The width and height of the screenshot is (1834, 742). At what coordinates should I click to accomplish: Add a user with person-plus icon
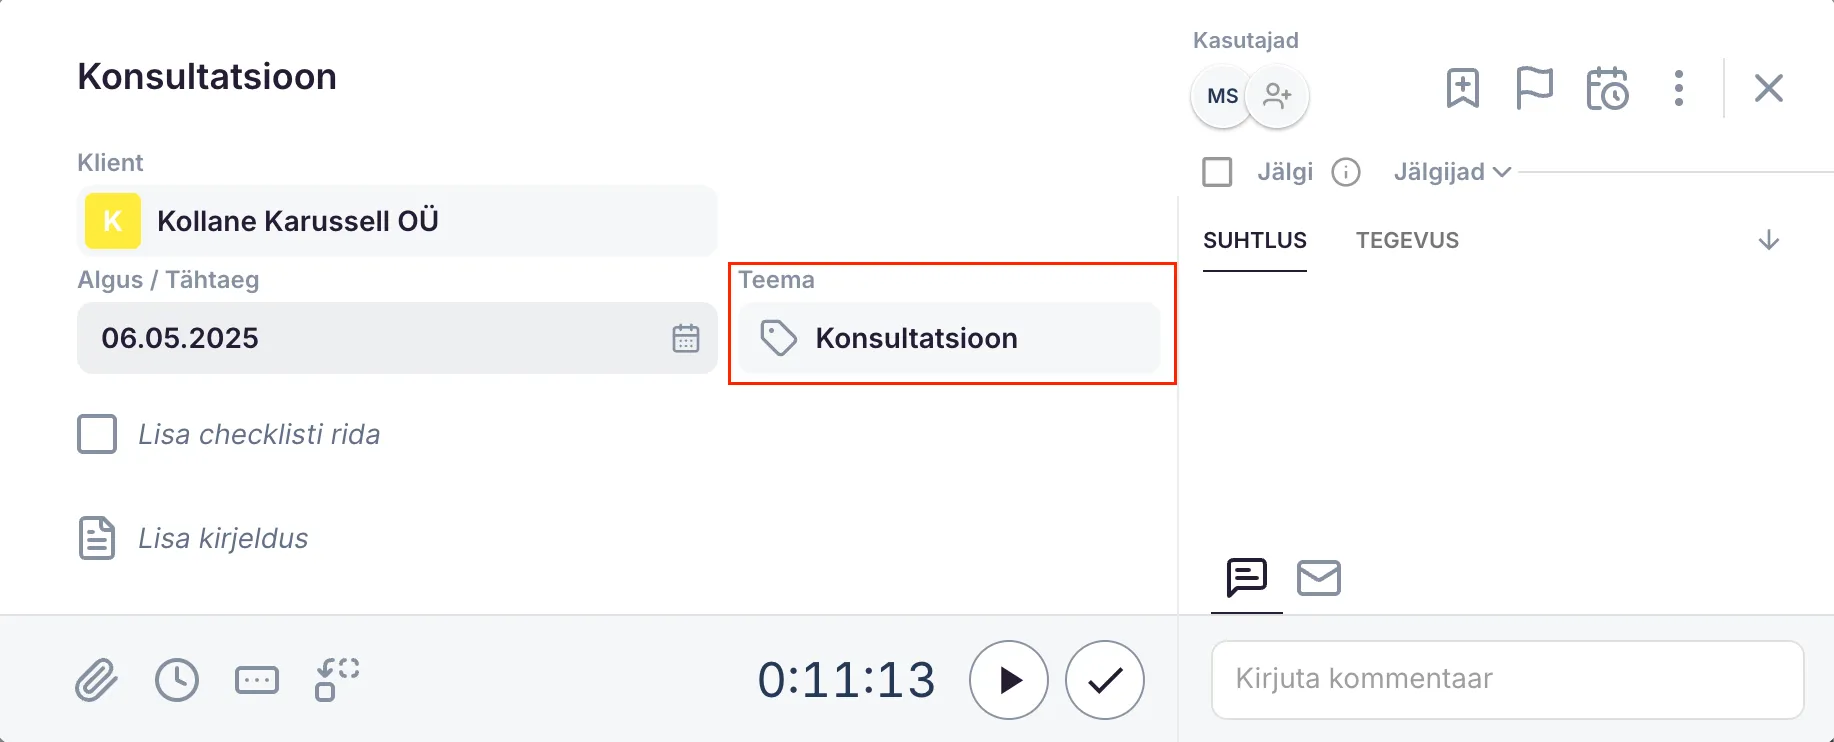tap(1277, 96)
